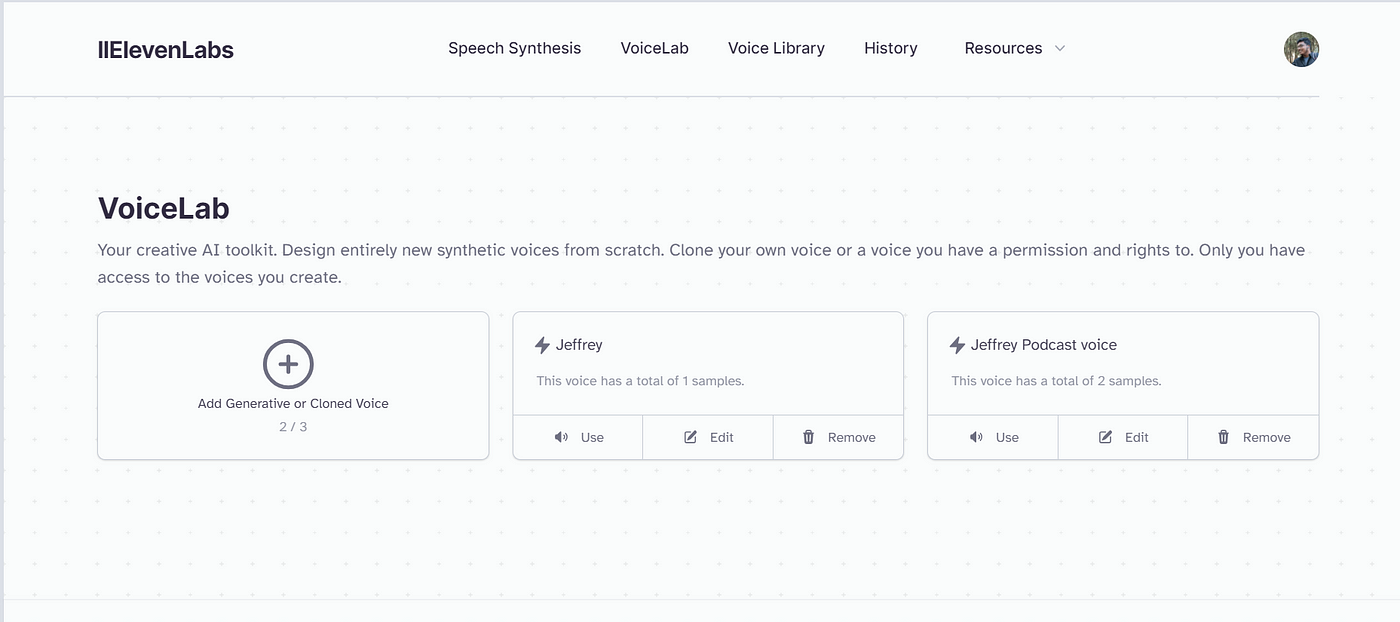Click speaker icon on Jeffrey Podcast voice

point(976,437)
